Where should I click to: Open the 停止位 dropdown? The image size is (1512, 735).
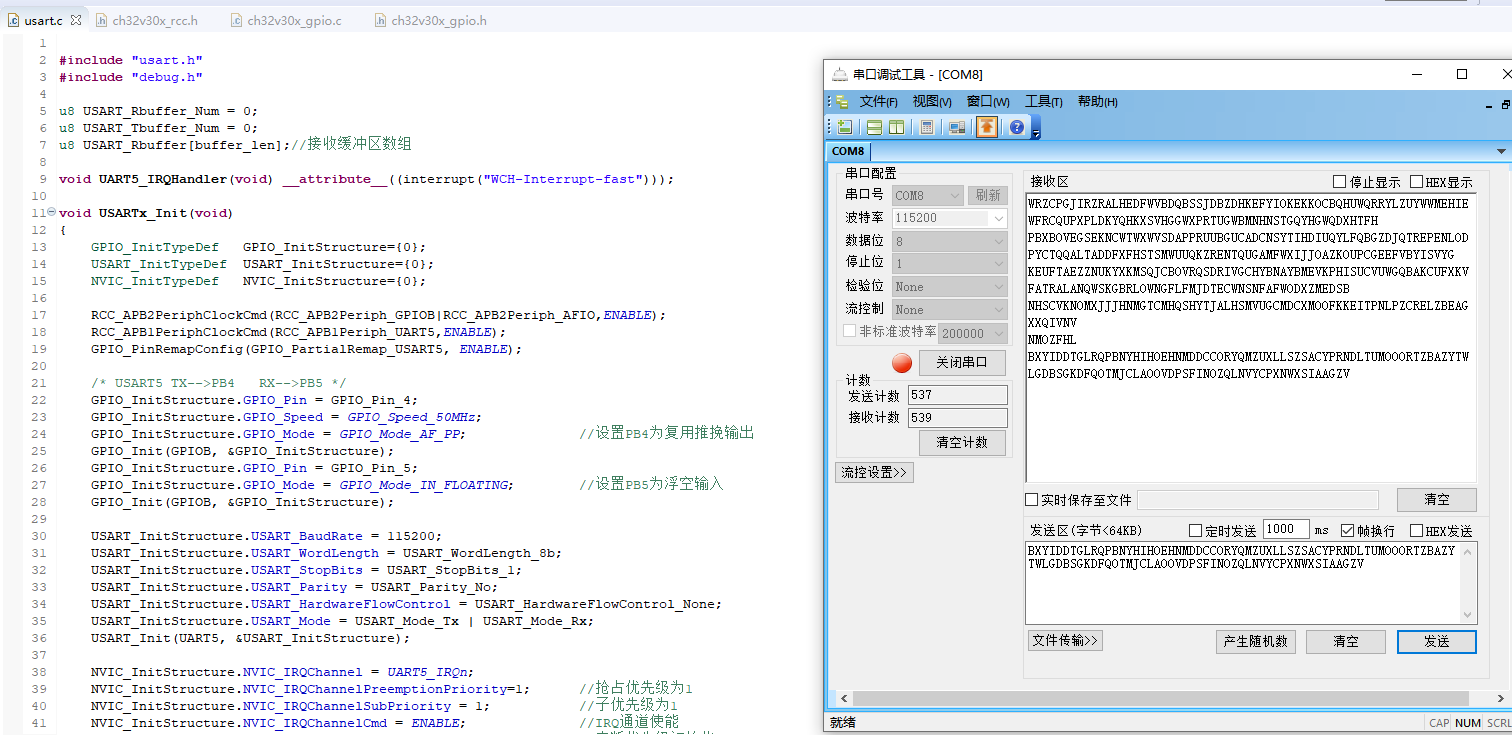pyautogui.click(x=949, y=263)
